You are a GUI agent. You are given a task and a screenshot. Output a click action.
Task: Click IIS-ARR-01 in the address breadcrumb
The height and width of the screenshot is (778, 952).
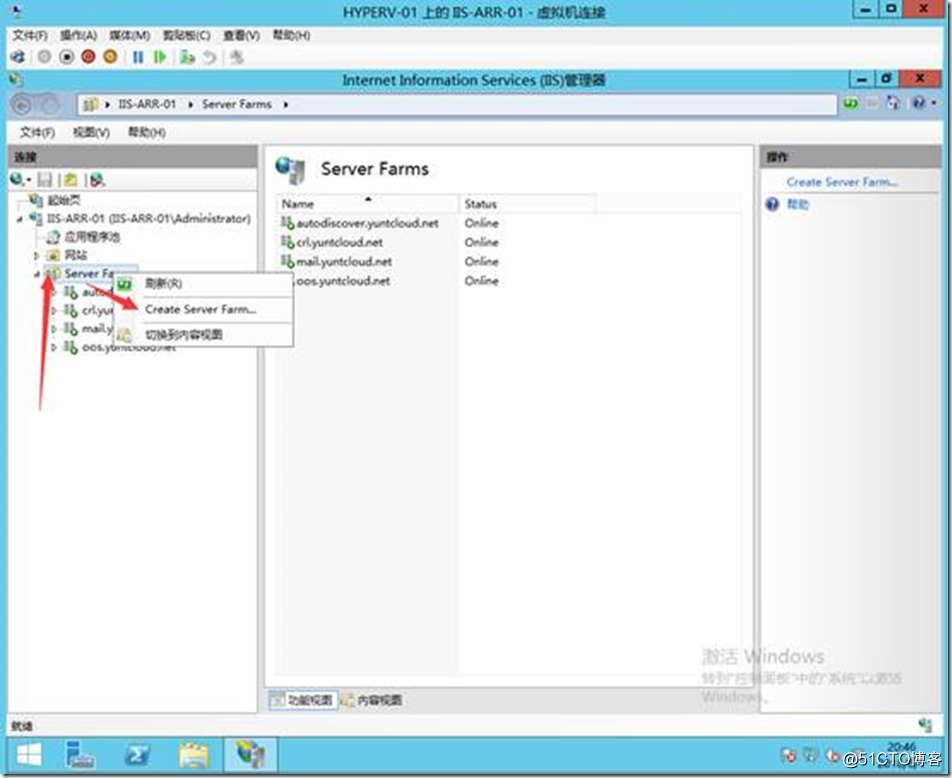146,104
